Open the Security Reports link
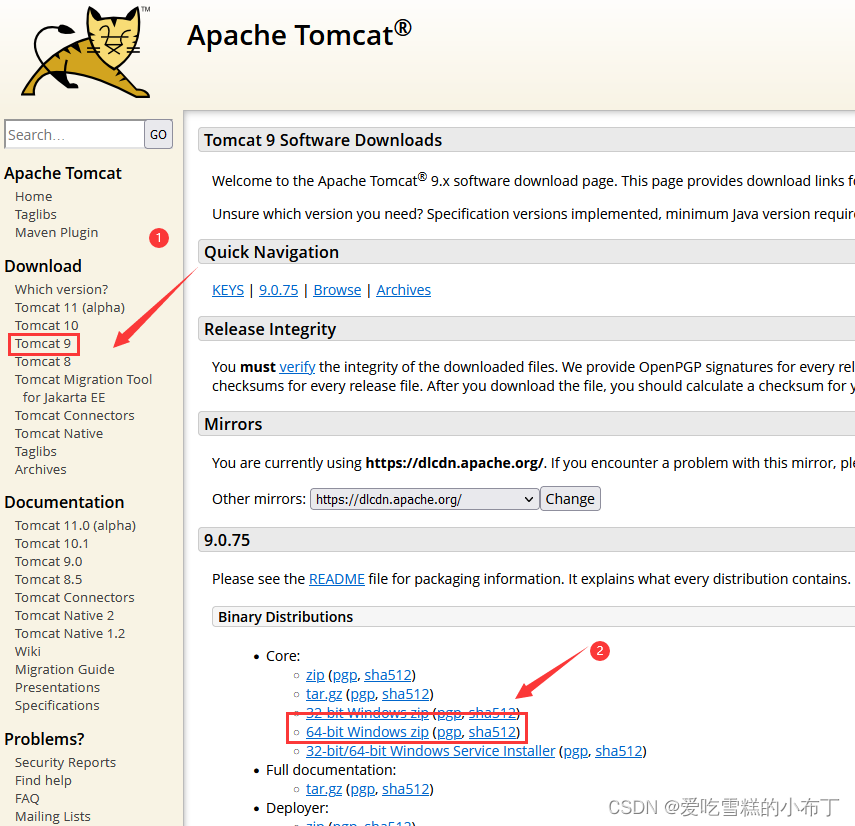The image size is (855, 826). point(65,762)
